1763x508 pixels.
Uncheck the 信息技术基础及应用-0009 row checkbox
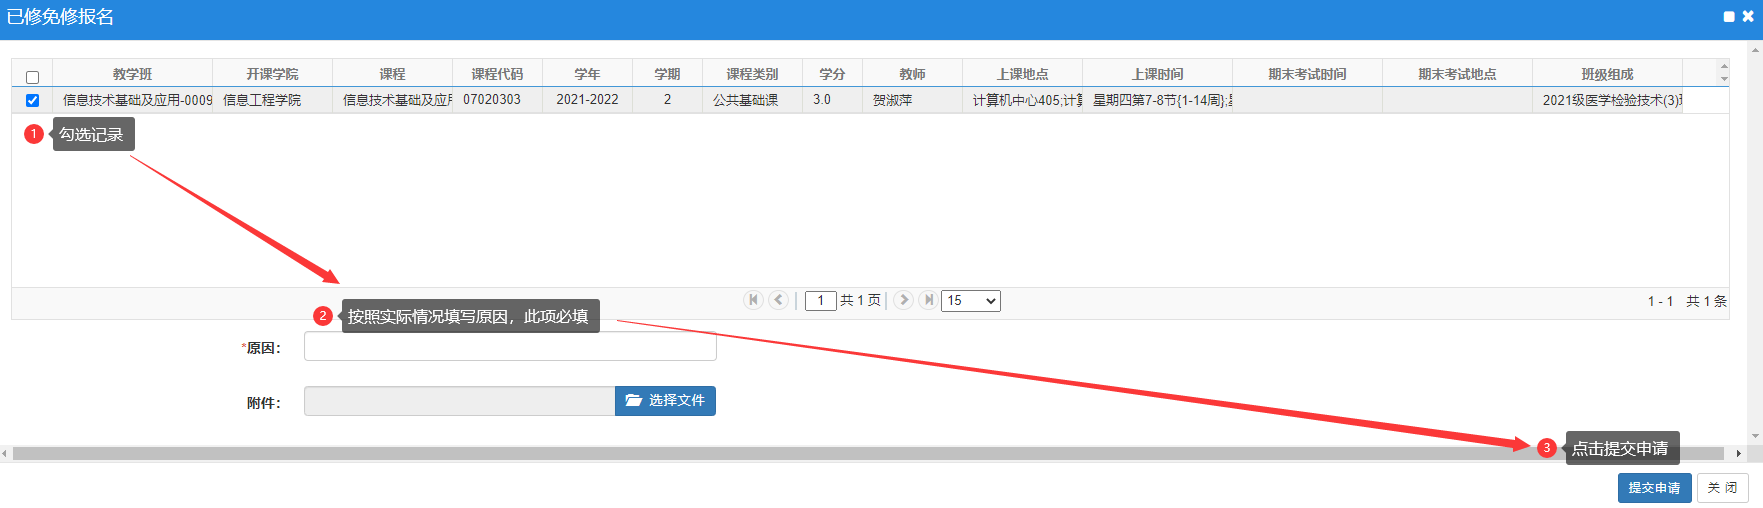tap(32, 100)
